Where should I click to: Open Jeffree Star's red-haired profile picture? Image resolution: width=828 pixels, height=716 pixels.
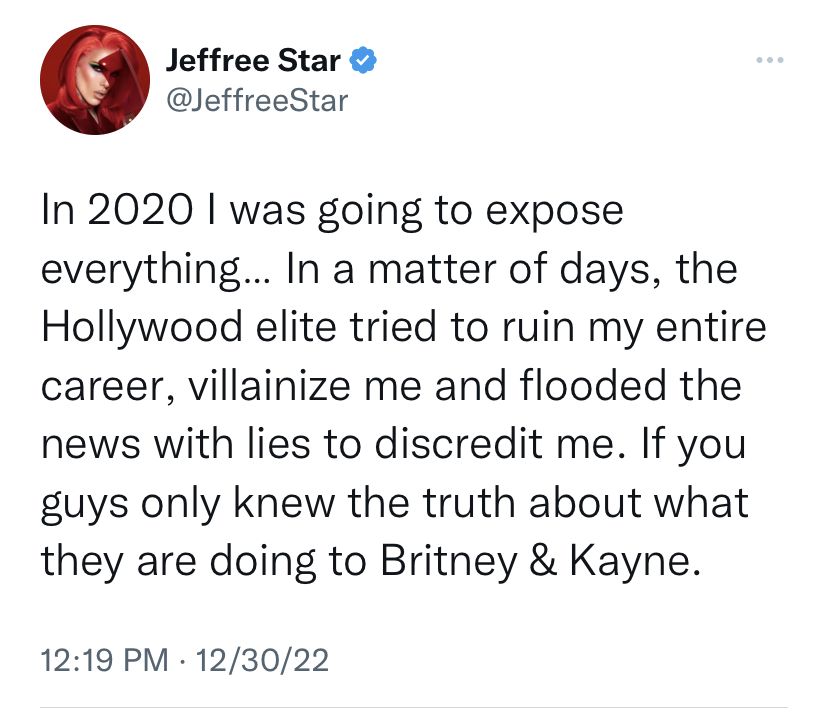pyautogui.click(x=95, y=80)
